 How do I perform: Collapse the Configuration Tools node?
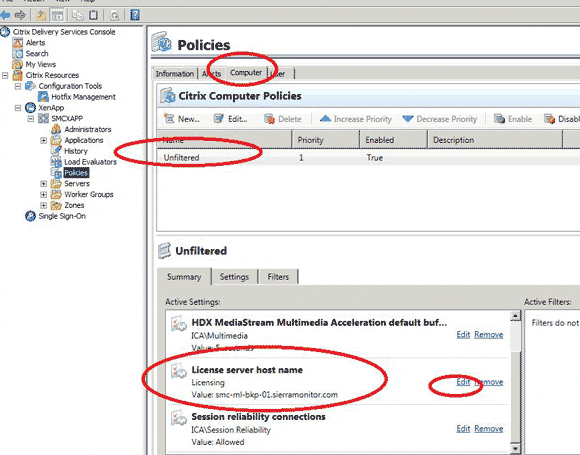[18, 86]
